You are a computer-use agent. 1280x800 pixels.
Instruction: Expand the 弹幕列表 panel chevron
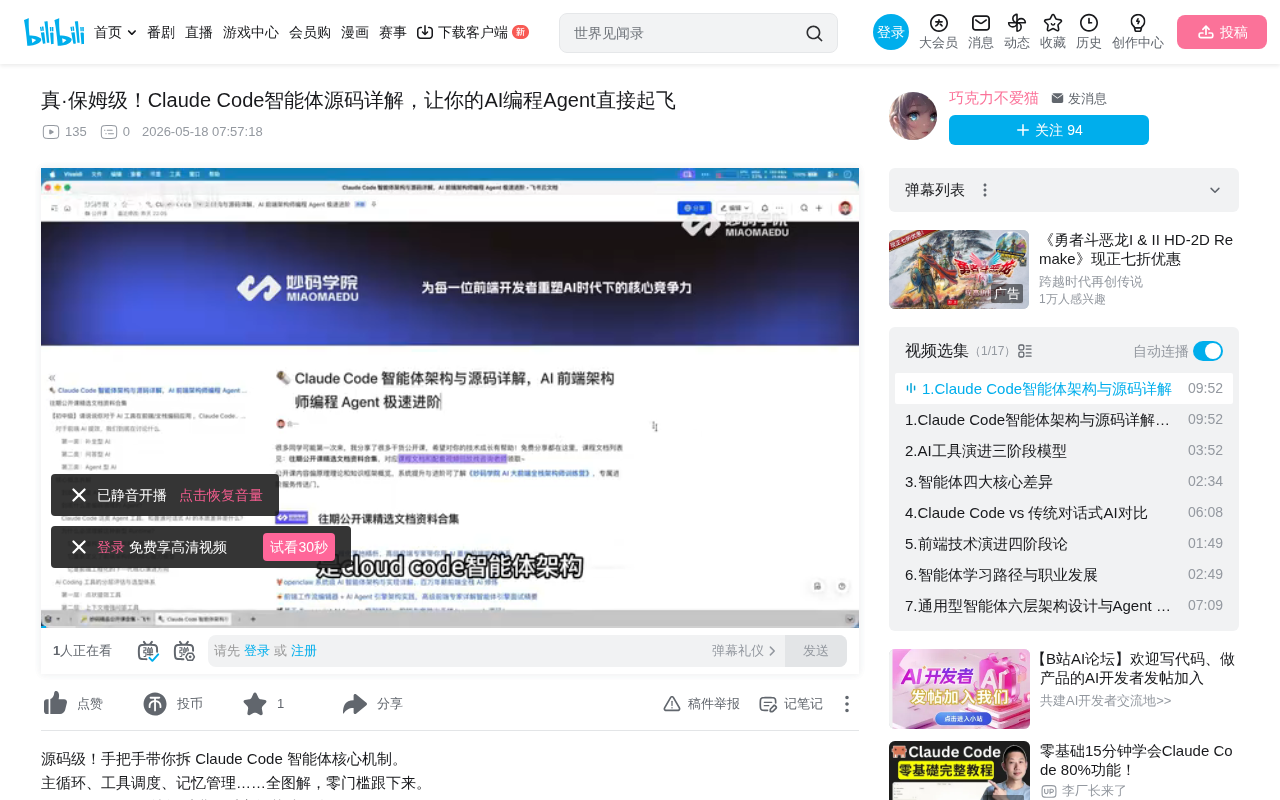point(1215,190)
